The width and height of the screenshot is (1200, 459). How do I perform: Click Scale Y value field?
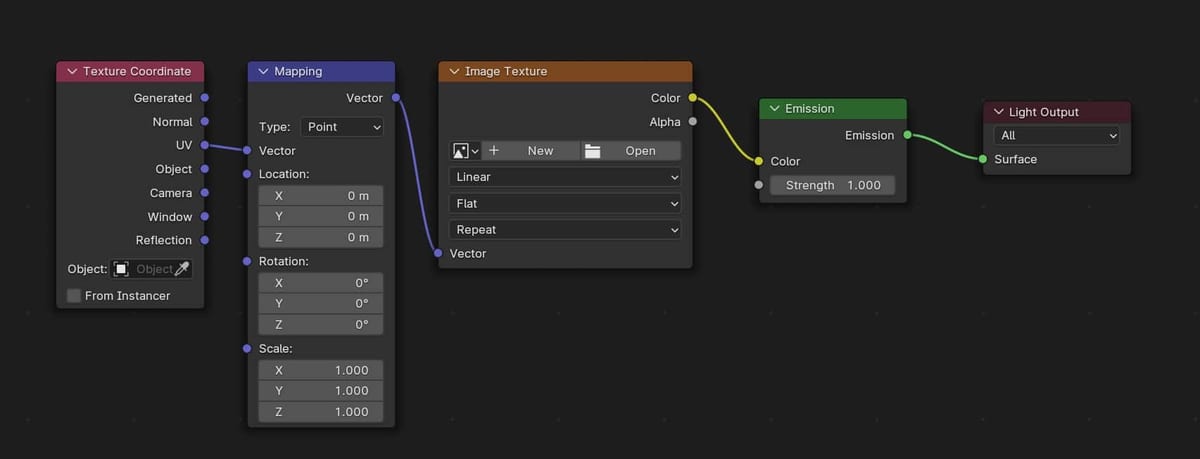pos(320,391)
